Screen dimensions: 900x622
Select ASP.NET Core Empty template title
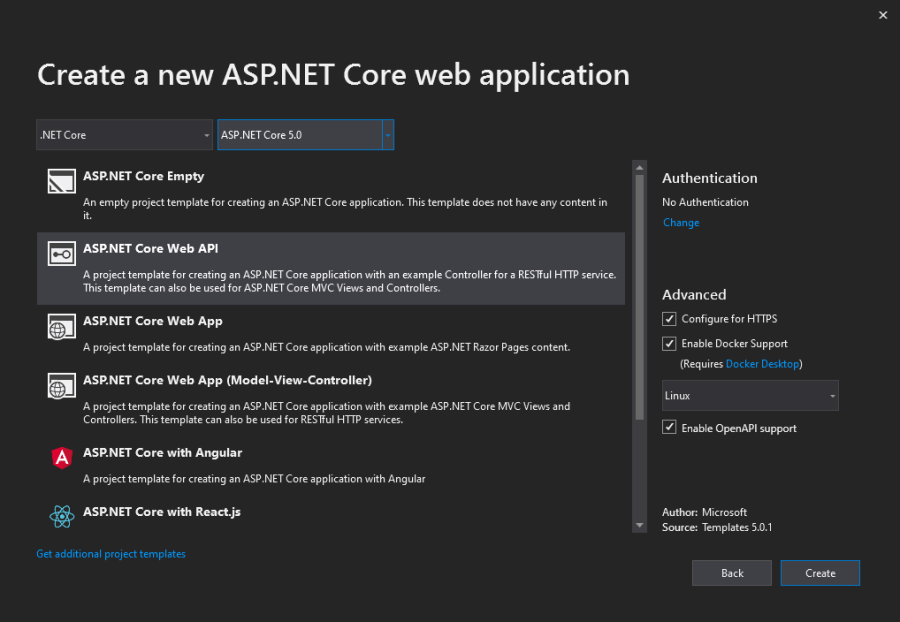143,176
